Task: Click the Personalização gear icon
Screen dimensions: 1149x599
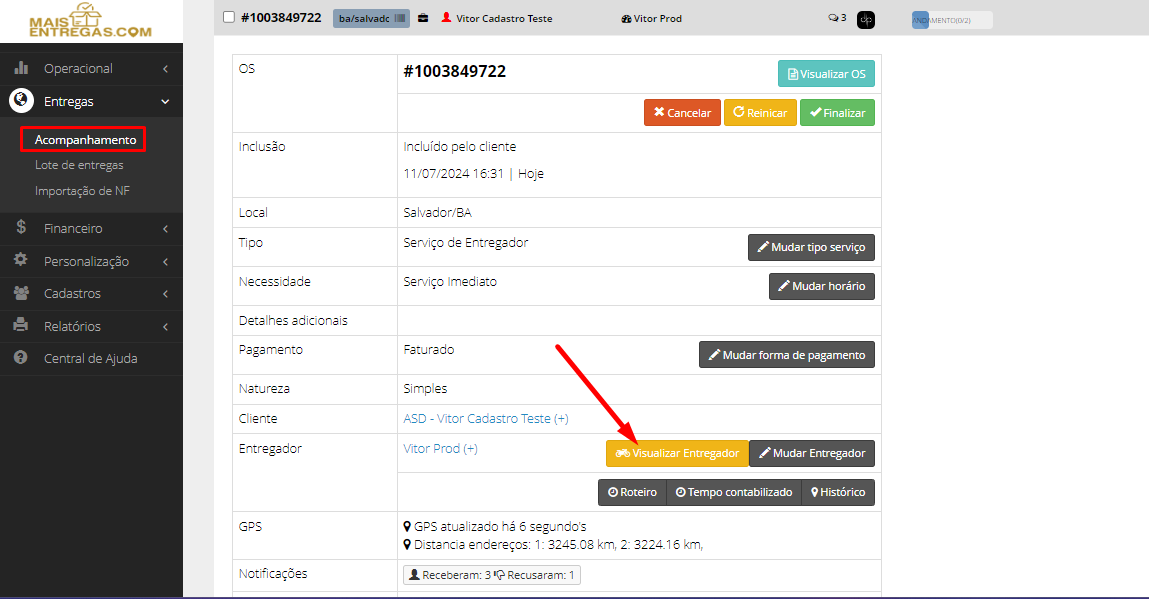Action: pyautogui.click(x=21, y=260)
